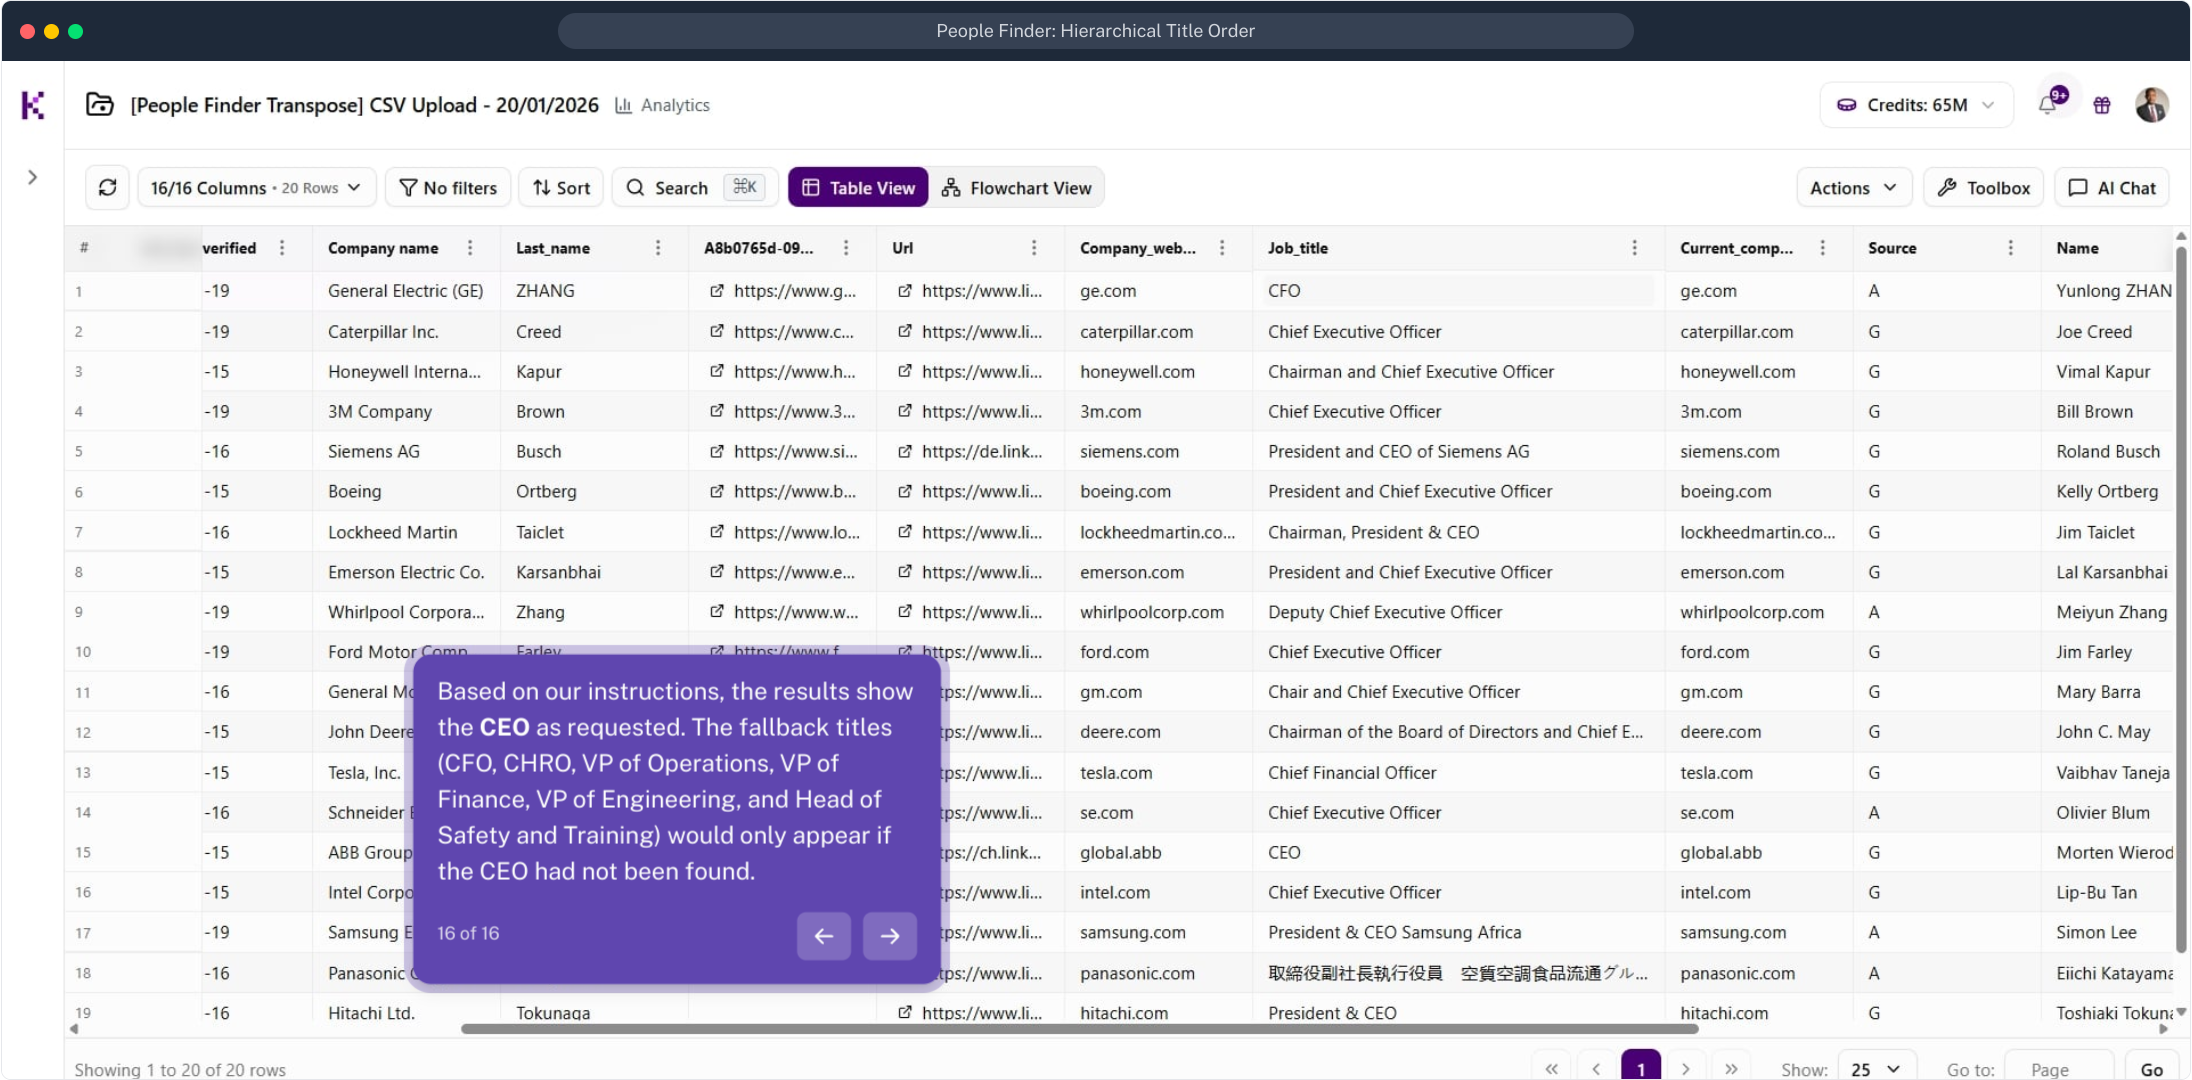The height and width of the screenshot is (1080, 2192).
Task: Select the Chief Financial Officer cell for Tesla
Action: (x=1458, y=773)
